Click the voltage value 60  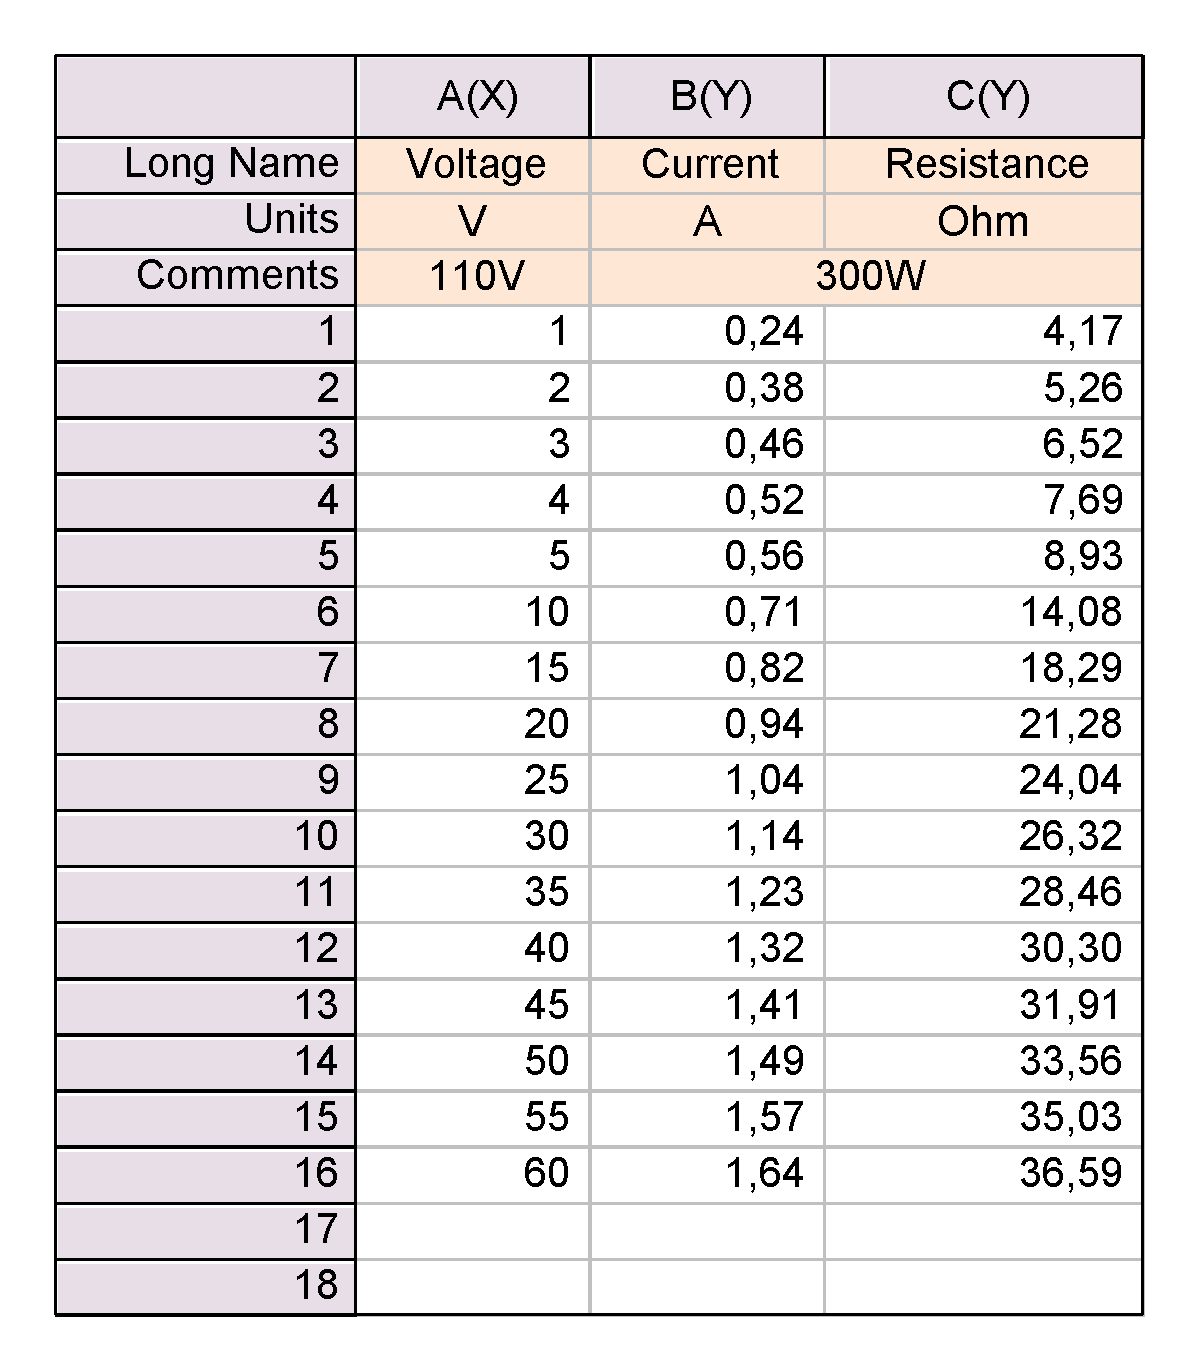pos(473,1174)
